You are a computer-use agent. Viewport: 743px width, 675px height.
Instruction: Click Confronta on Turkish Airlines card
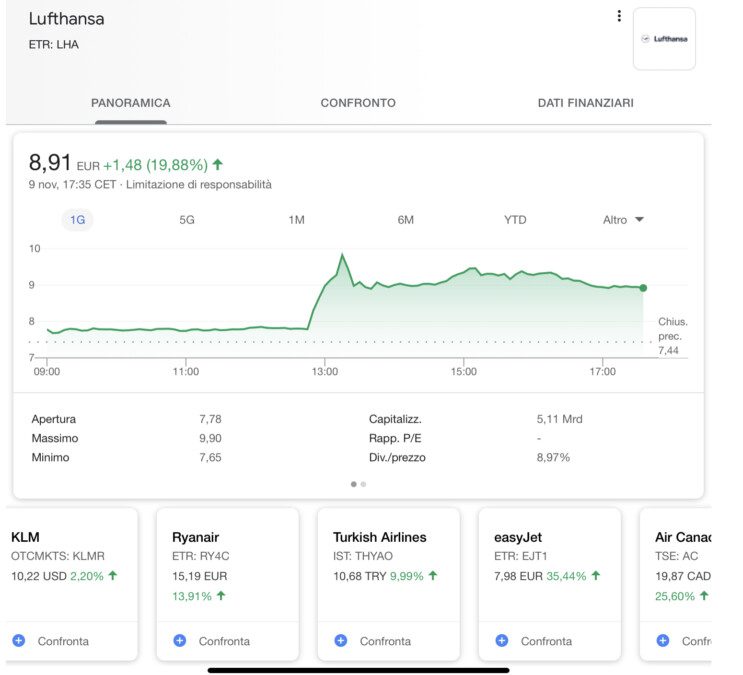coord(385,641)
